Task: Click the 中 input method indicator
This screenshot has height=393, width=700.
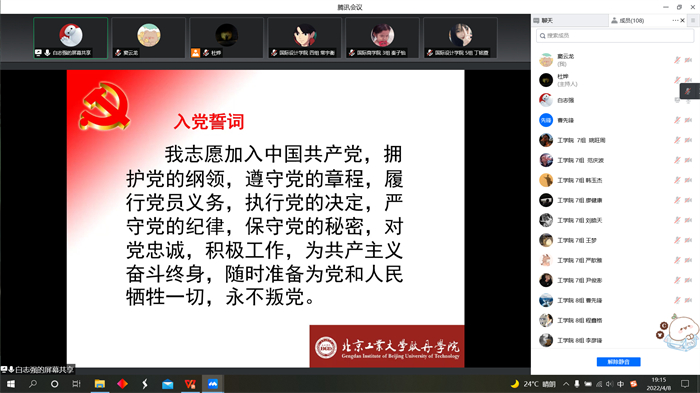Action: point(621,384)
